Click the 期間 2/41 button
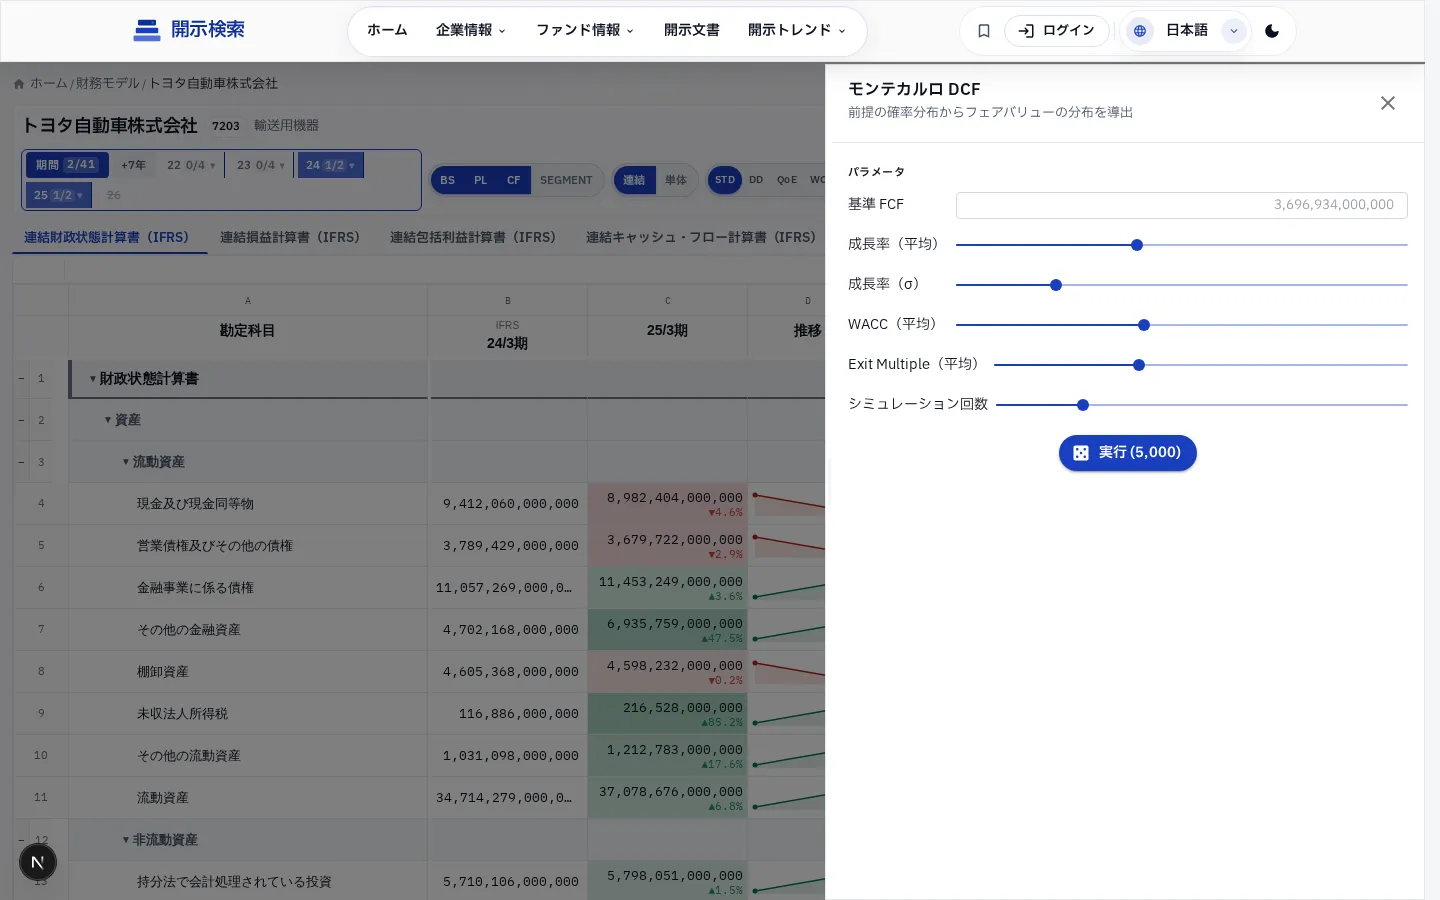The image size is (1440, 900). pos(66,165)
